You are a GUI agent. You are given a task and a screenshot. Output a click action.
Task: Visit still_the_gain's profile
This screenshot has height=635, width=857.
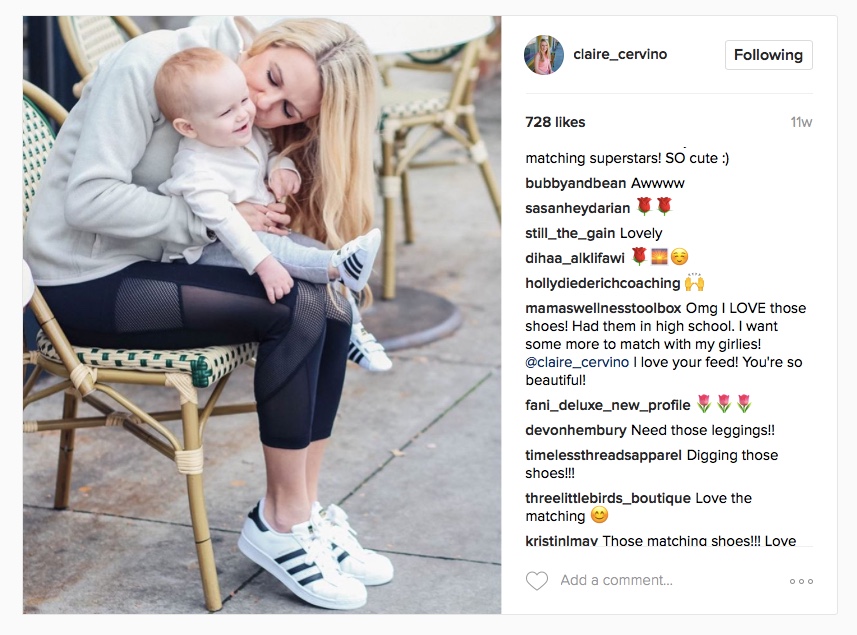click(570, 233)
